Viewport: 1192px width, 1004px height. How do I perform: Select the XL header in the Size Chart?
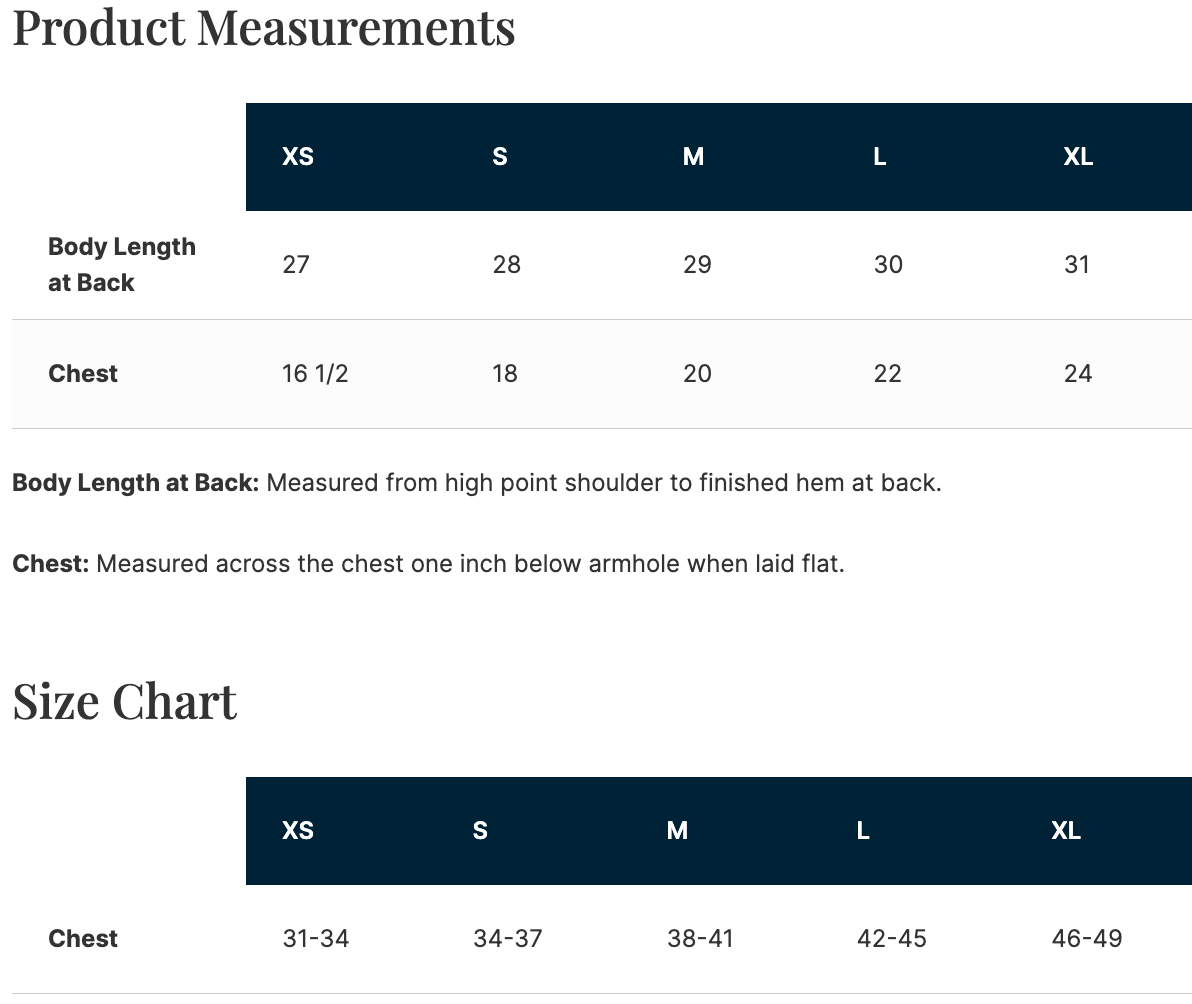[x=1066, y=831]
